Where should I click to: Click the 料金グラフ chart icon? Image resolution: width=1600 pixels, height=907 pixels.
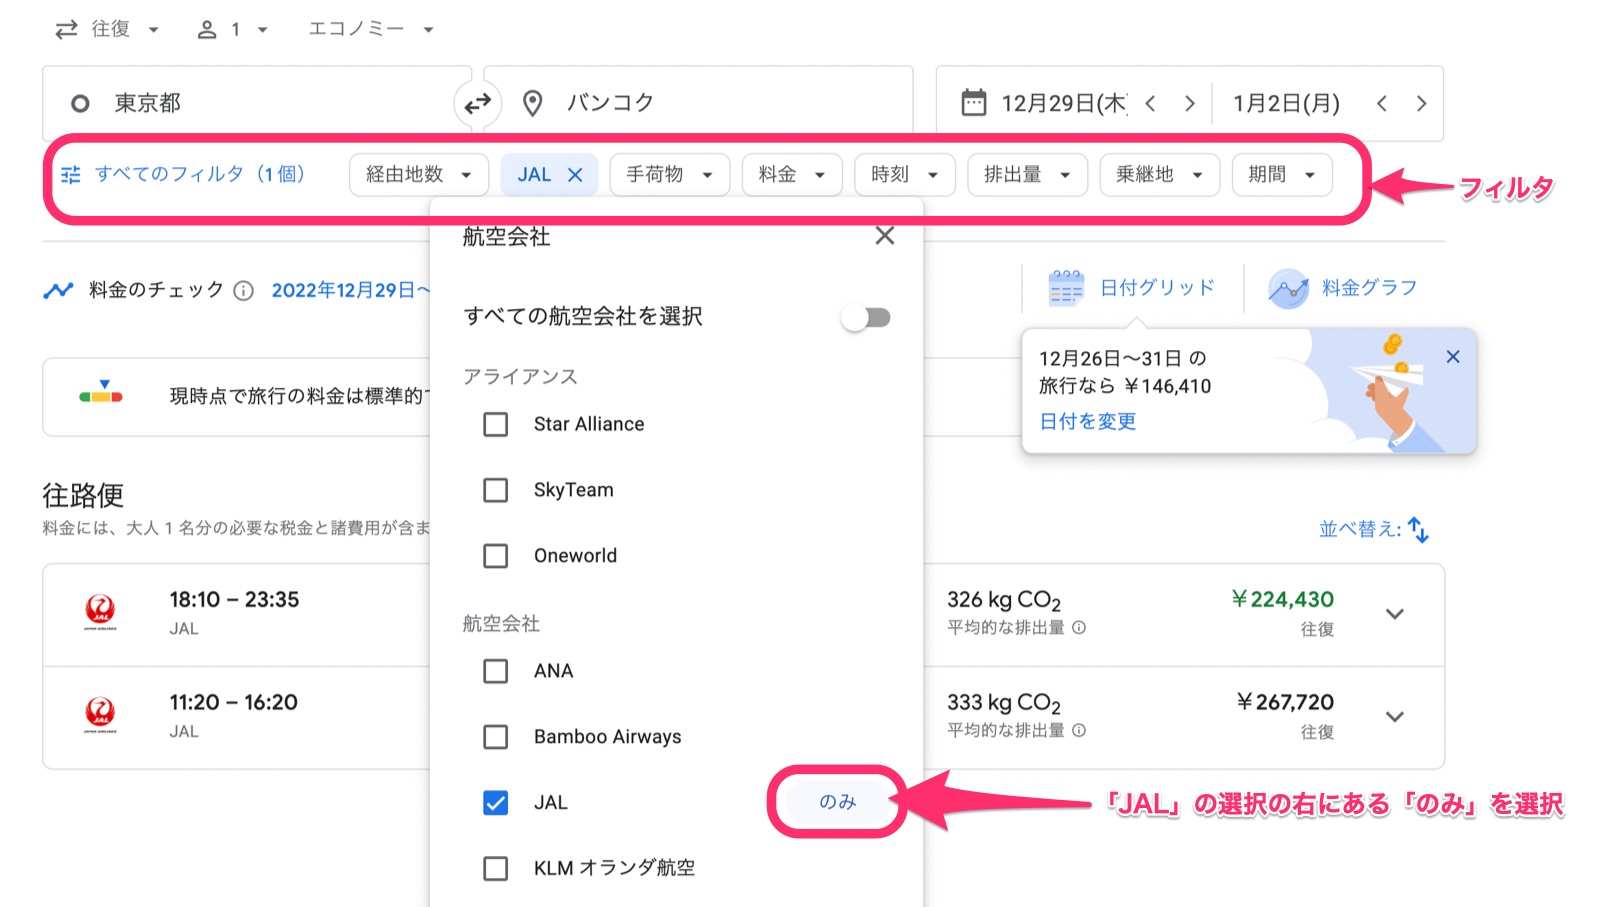1288,288
